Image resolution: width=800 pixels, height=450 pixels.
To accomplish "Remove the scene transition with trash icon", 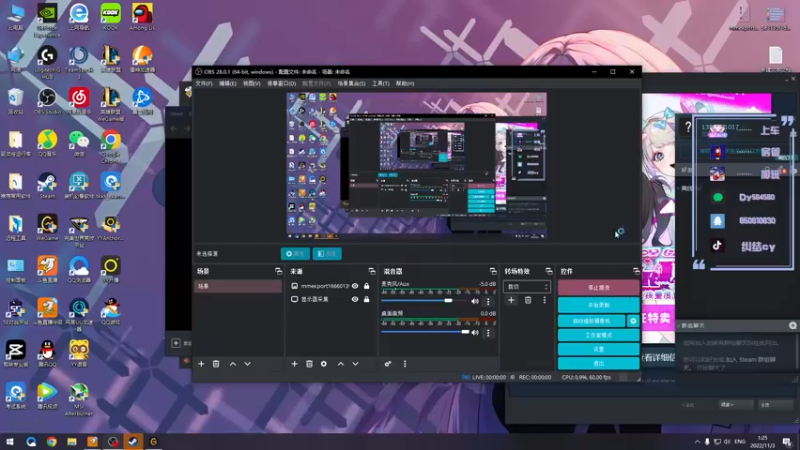I will pyautogui.click(x=528, y=301).
